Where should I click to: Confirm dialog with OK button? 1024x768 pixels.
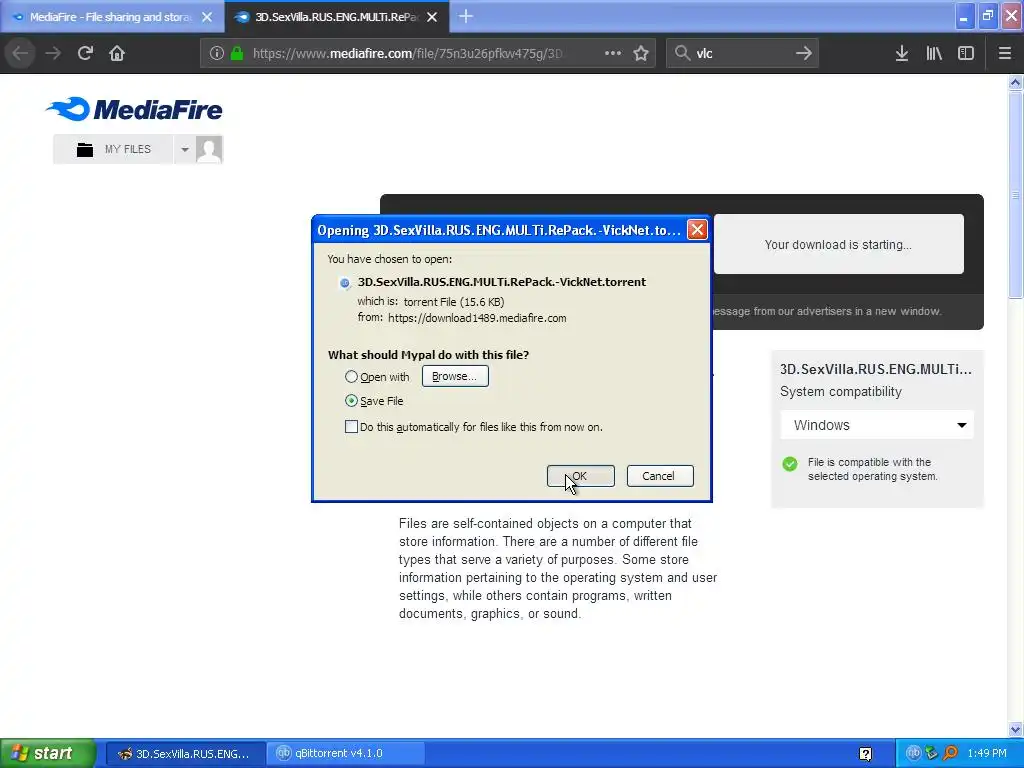pyautogui.click(x=581, y=476)
